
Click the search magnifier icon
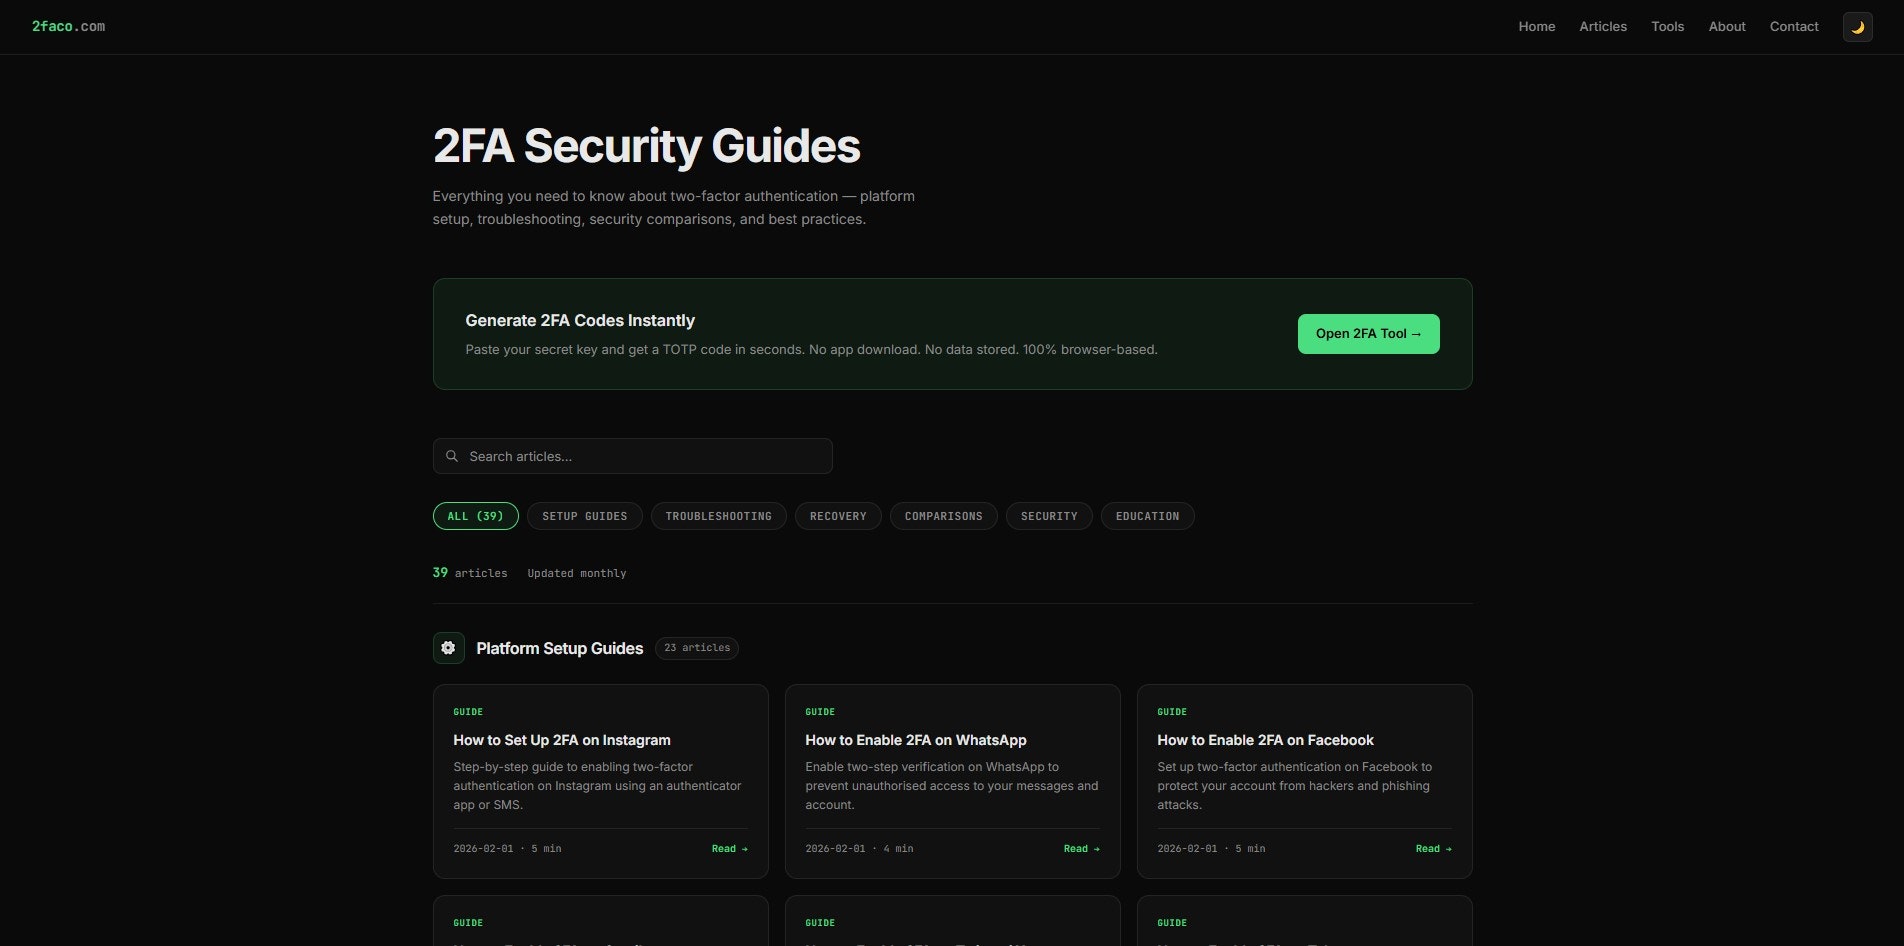pos(452,456)
